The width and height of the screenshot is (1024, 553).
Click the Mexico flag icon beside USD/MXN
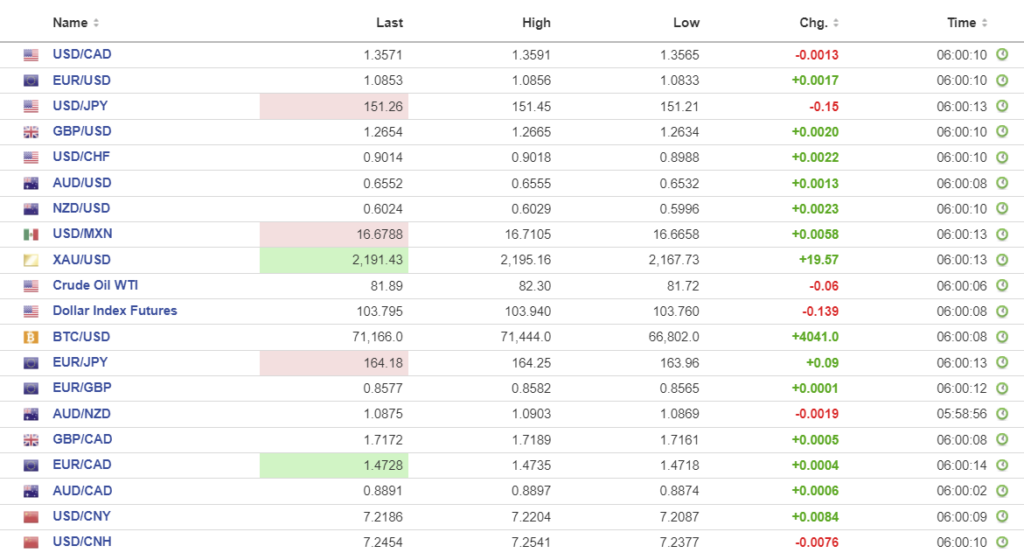pos(31,234)
